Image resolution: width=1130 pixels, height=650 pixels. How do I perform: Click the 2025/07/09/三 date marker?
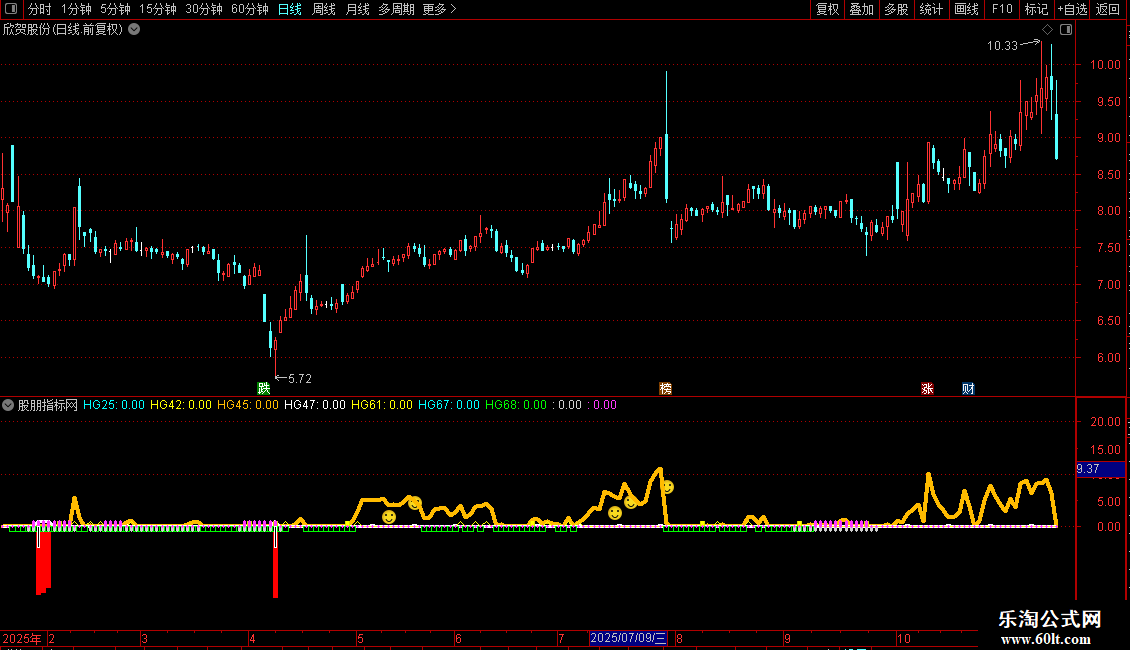point(628,638)
